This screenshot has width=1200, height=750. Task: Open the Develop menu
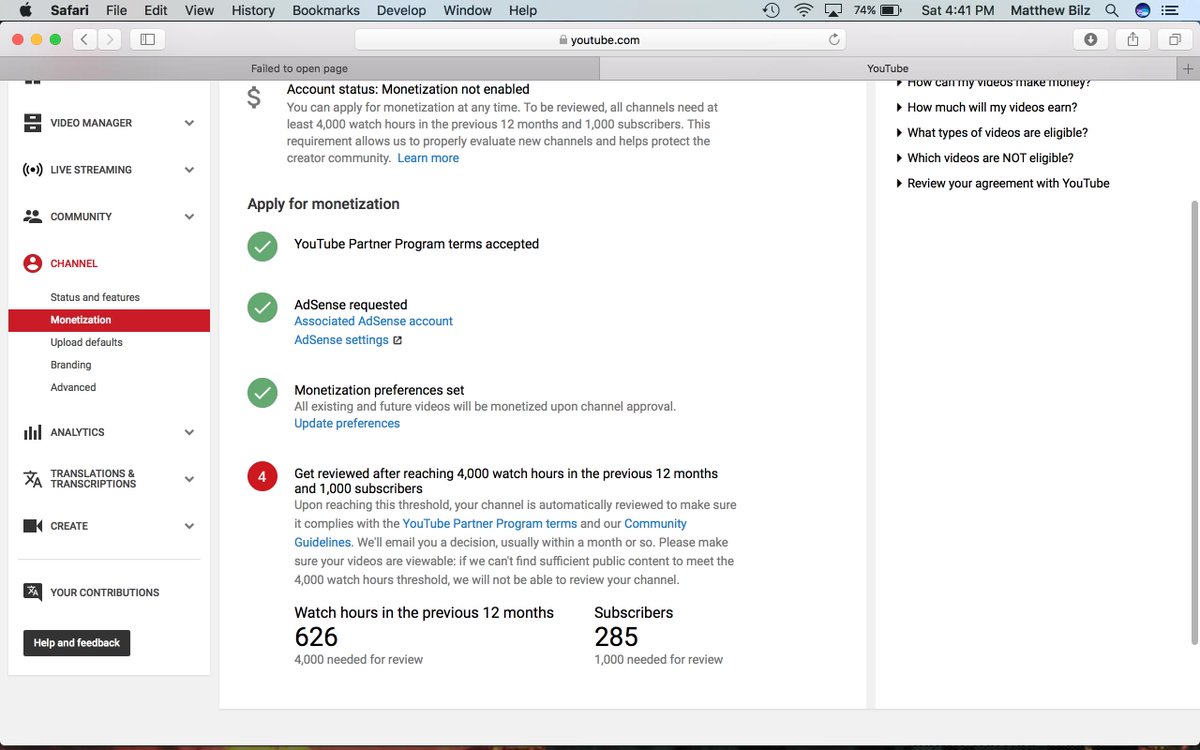click(402, 10)
